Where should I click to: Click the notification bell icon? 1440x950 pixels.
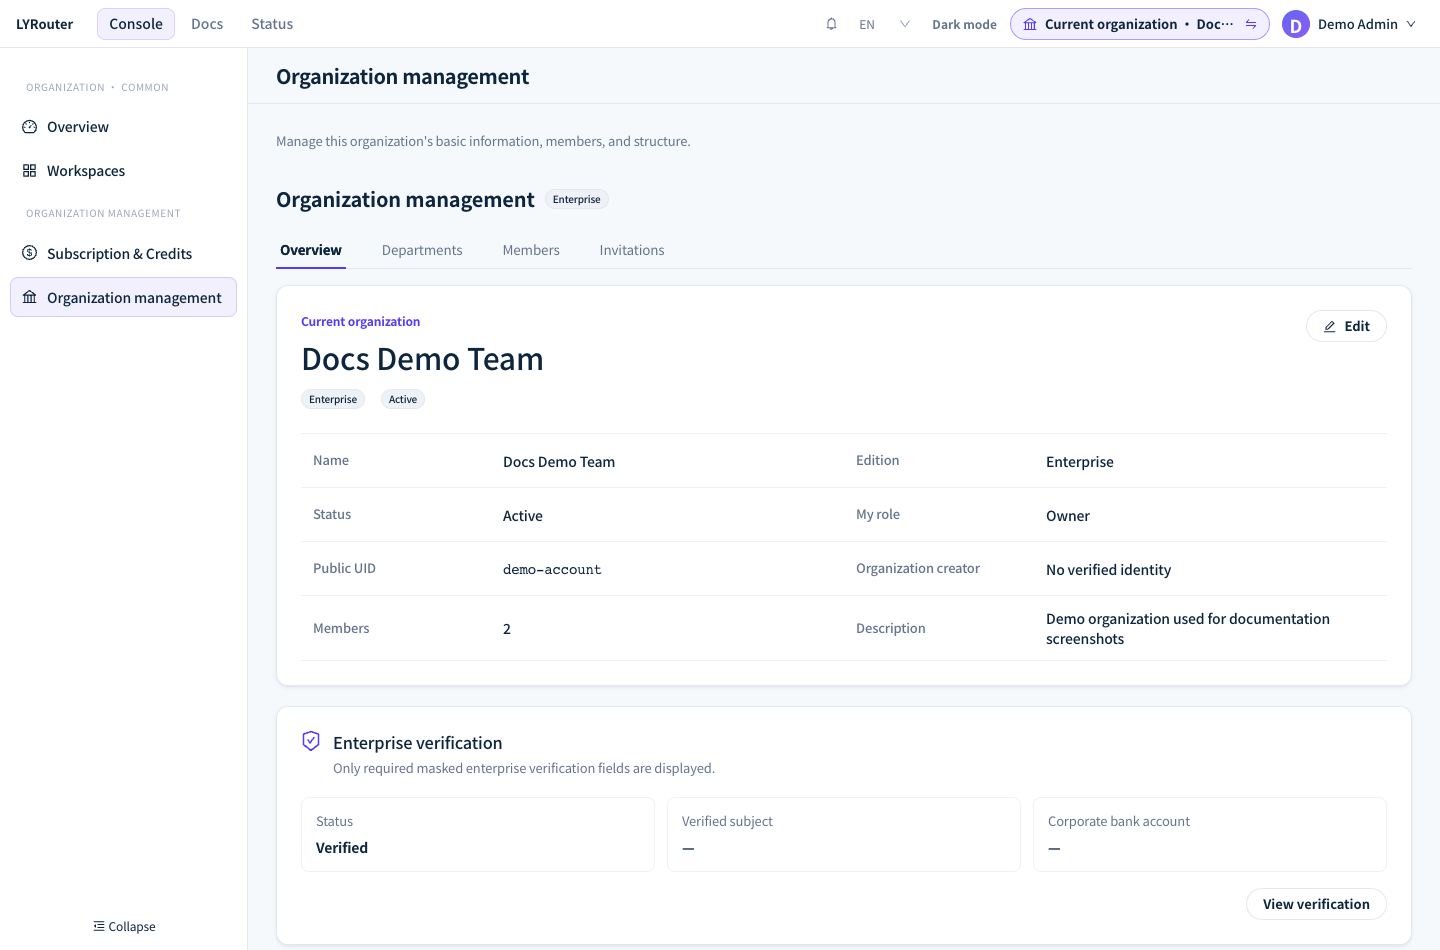pyautogui.click(x=831, y=24)
